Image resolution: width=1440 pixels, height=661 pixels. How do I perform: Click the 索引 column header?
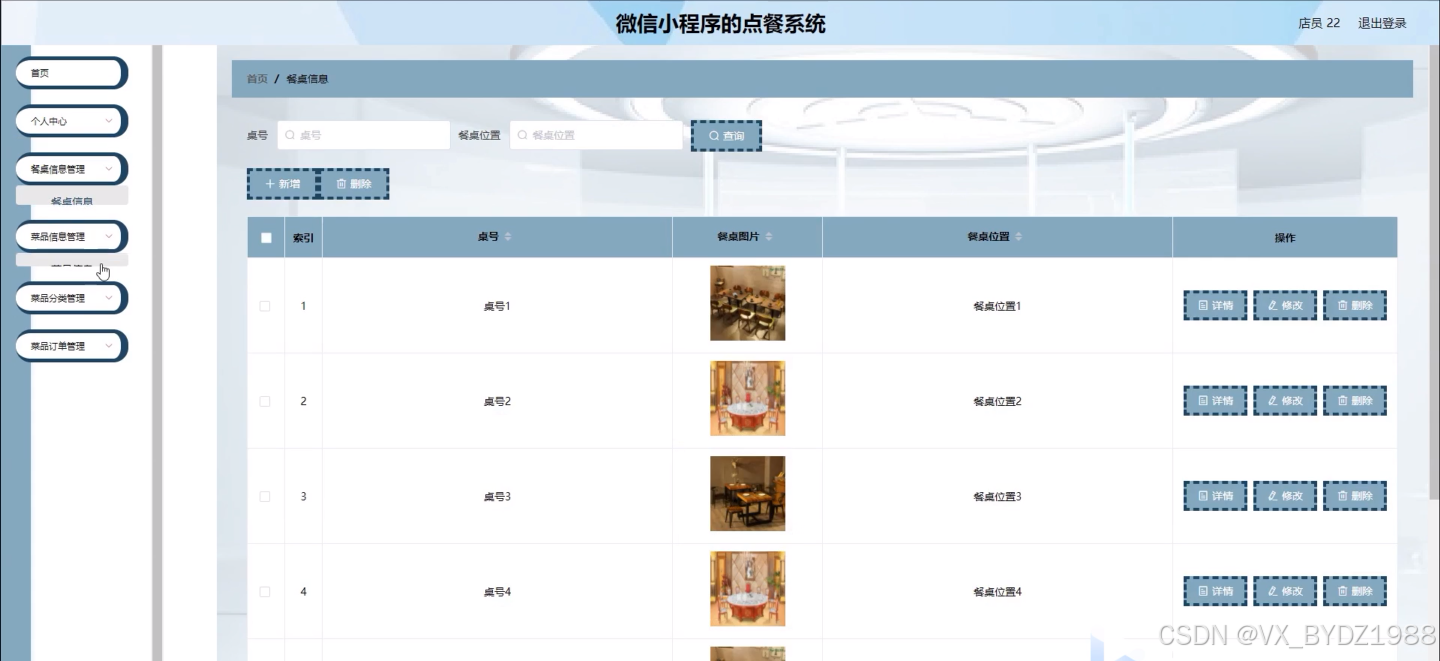click(303, 238)
